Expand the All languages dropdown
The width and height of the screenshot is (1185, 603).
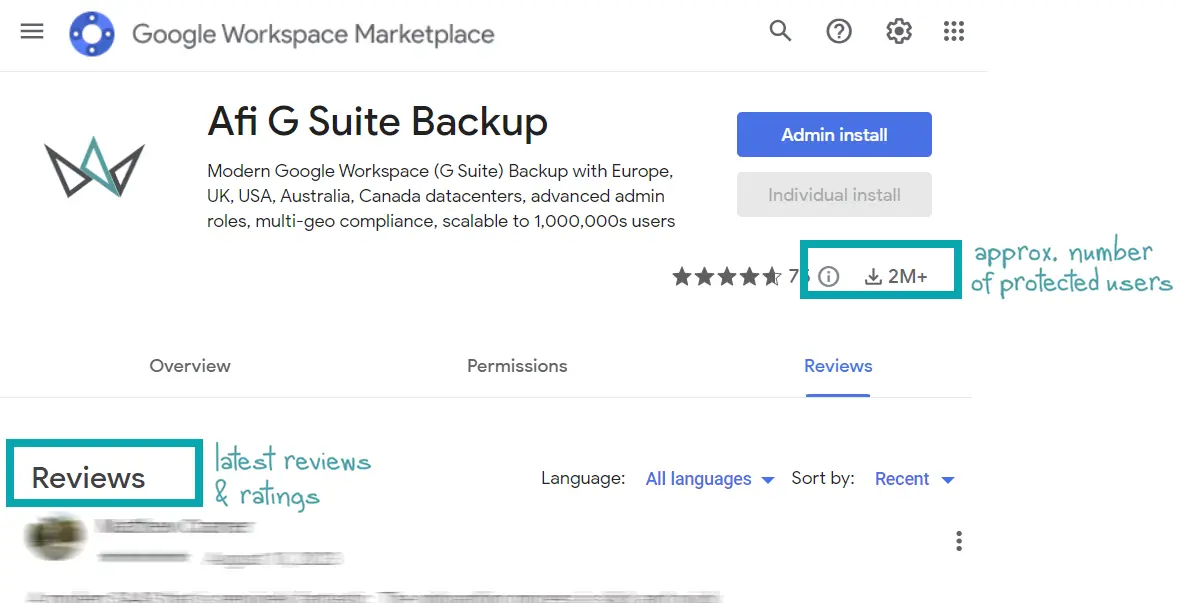(709, 479)
